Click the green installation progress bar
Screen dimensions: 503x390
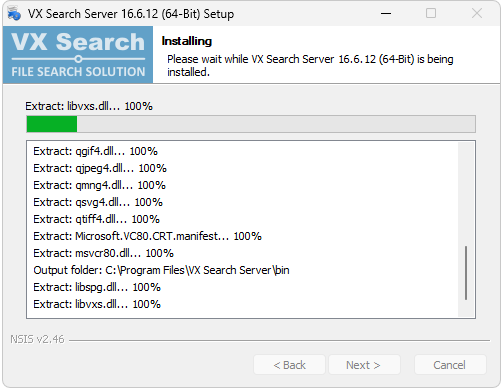[x=251, y=124]
